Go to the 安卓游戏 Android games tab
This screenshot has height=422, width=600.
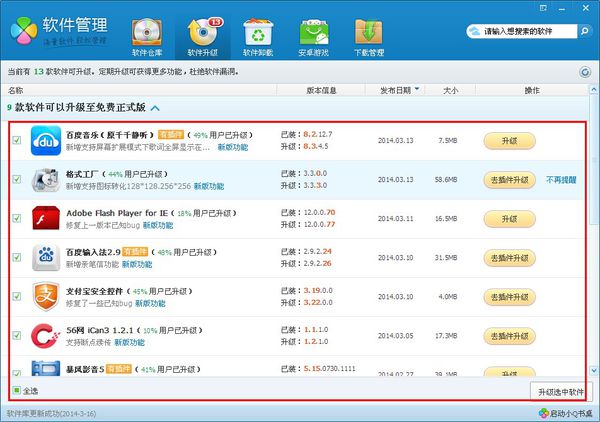(x=314, y=38)
